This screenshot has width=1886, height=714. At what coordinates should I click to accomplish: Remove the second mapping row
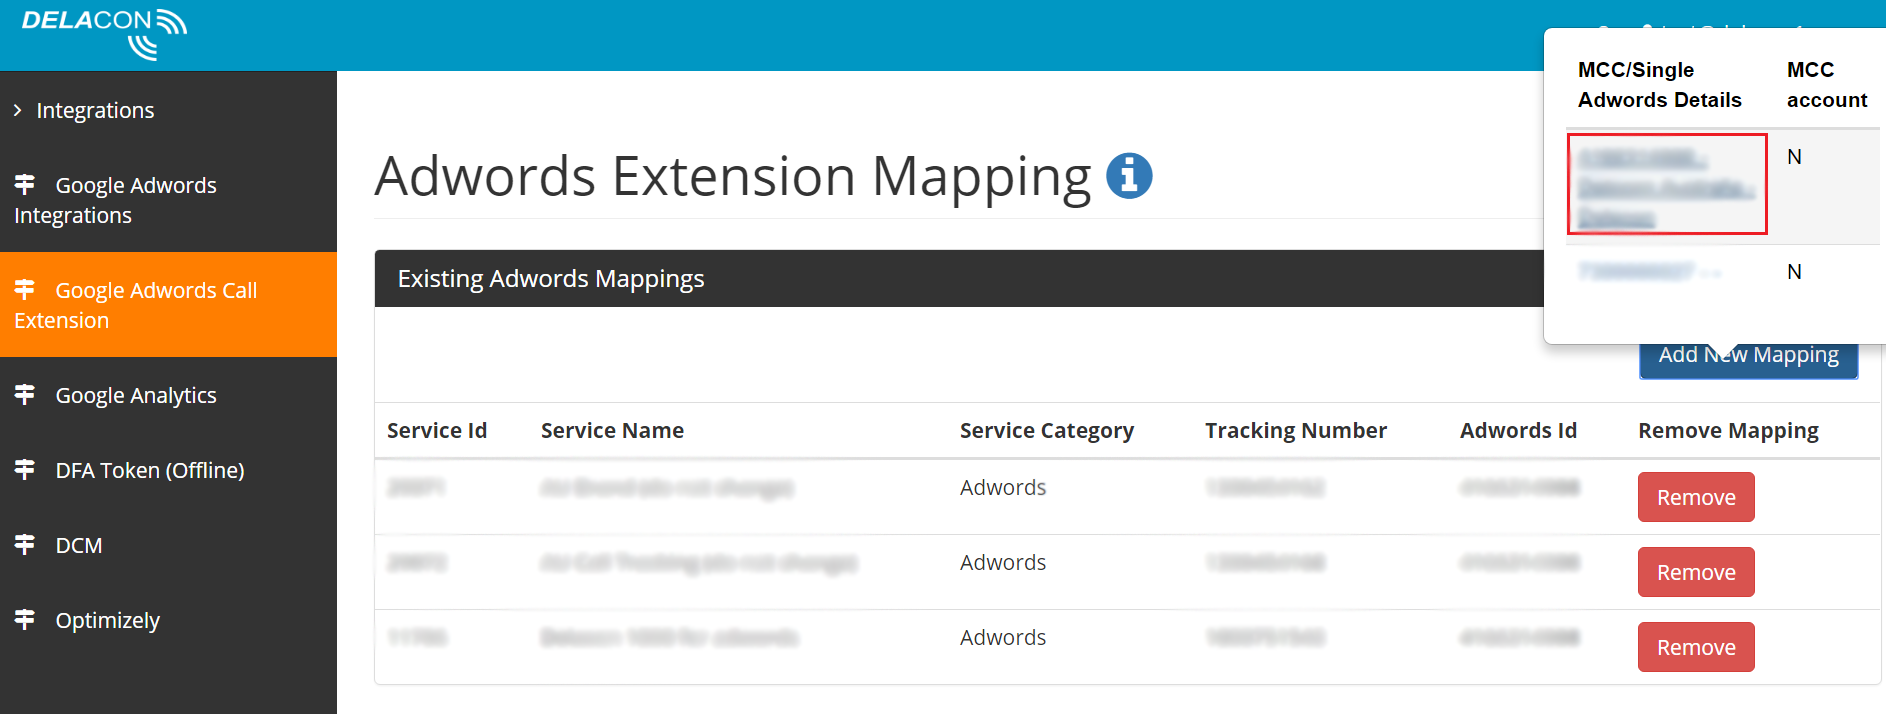[1696, 572]
